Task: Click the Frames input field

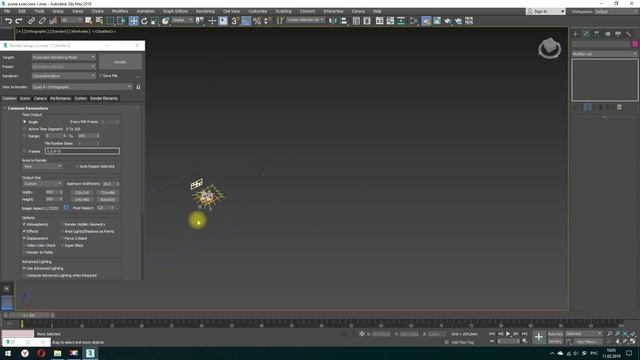Action: pyautogui.click(x=82, y=151)
